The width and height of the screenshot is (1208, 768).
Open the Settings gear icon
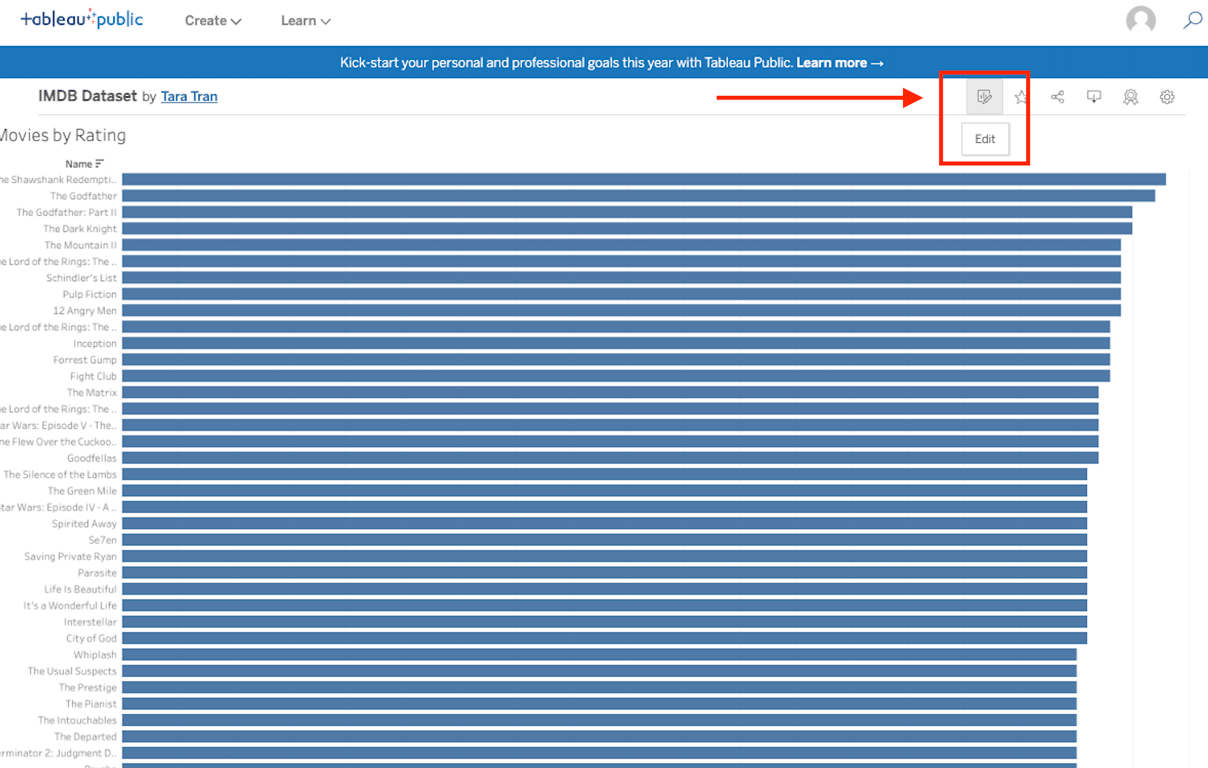tap(1167, 97)
